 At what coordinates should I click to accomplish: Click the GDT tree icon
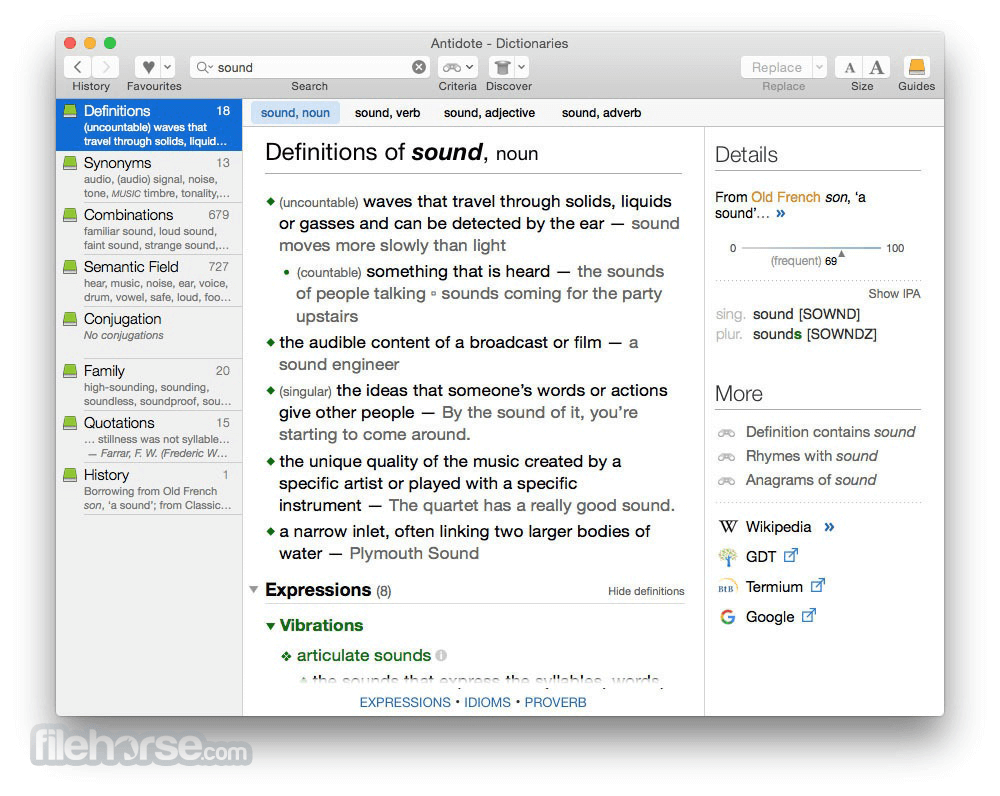coord(727,557)
